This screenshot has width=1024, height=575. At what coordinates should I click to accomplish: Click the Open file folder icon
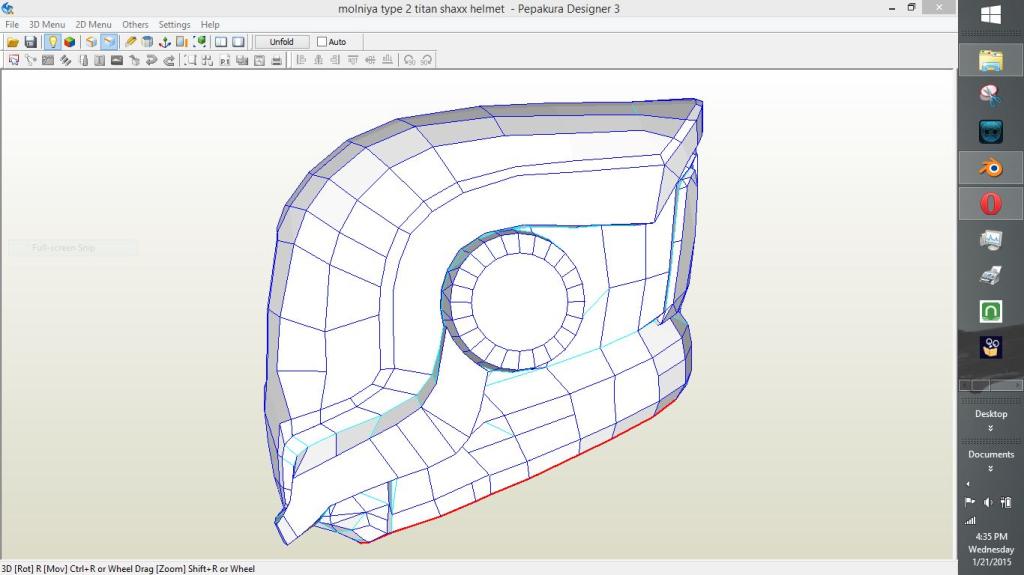(x=13, y=42)
